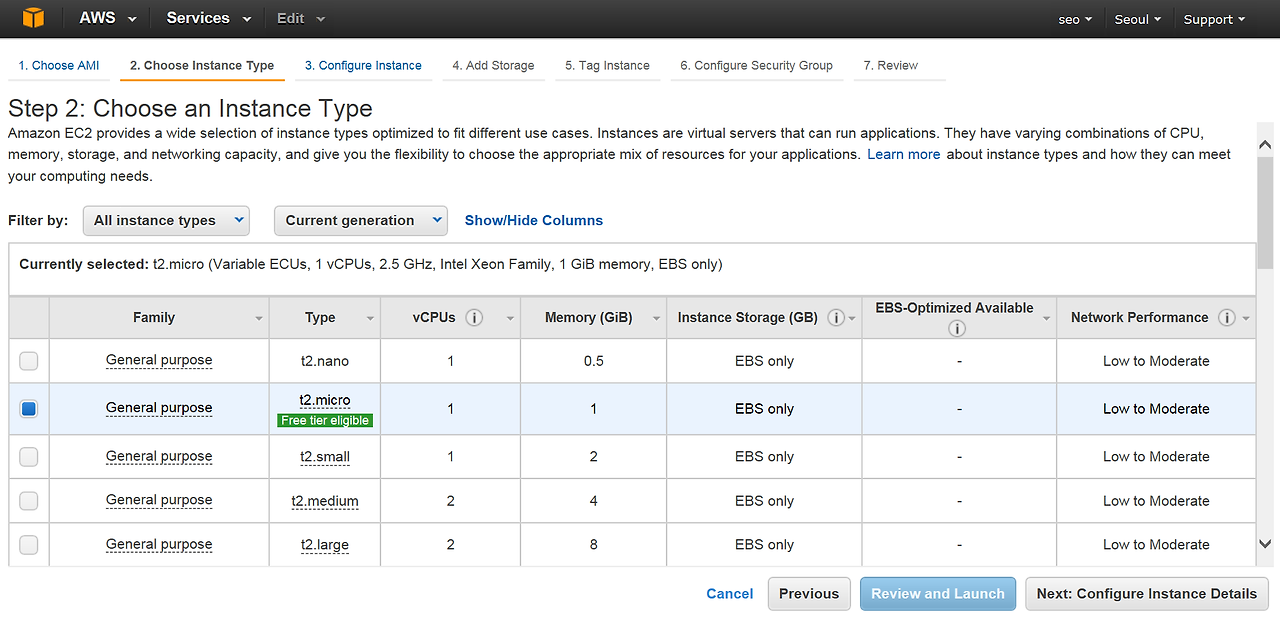Viewport: 1280px width, 617px height.
Task: Click the Currently selected summary text
Action: click(371, 265)
